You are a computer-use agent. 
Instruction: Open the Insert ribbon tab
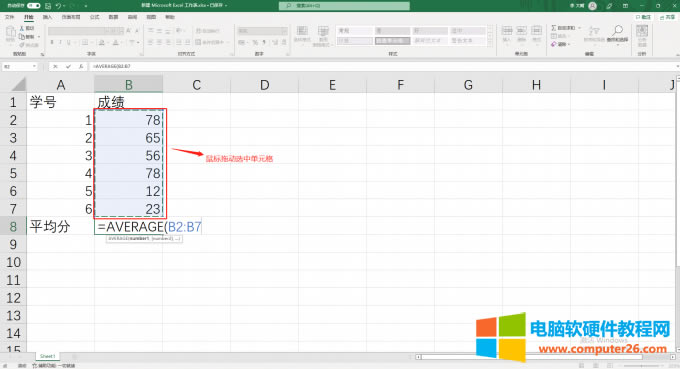pos(47,17)
